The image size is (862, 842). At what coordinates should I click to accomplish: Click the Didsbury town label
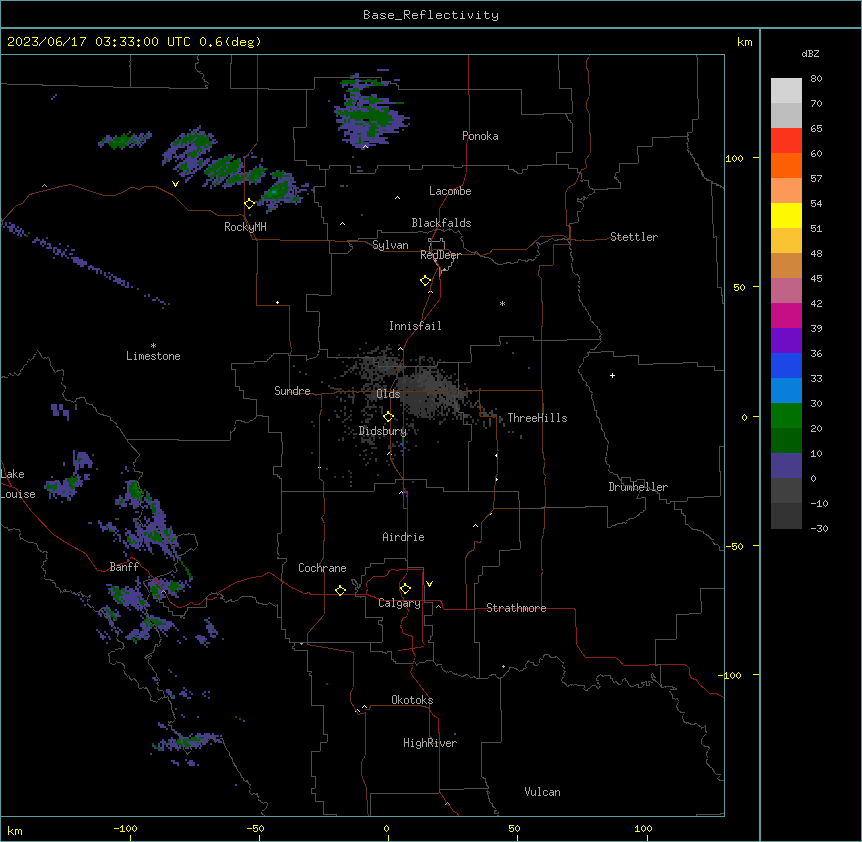tap(383, 431)
